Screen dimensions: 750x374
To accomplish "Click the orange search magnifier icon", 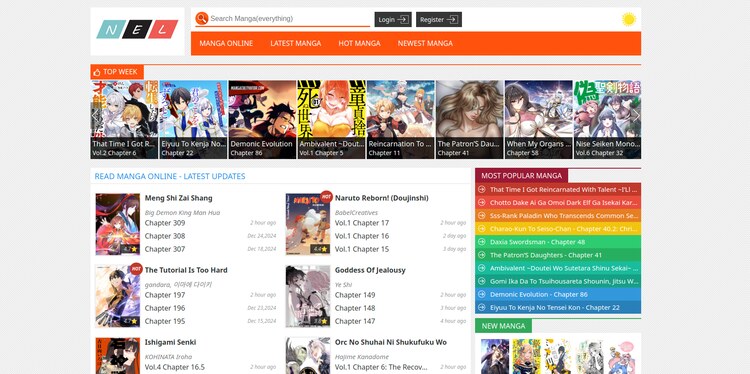I will tap(201, 19).
